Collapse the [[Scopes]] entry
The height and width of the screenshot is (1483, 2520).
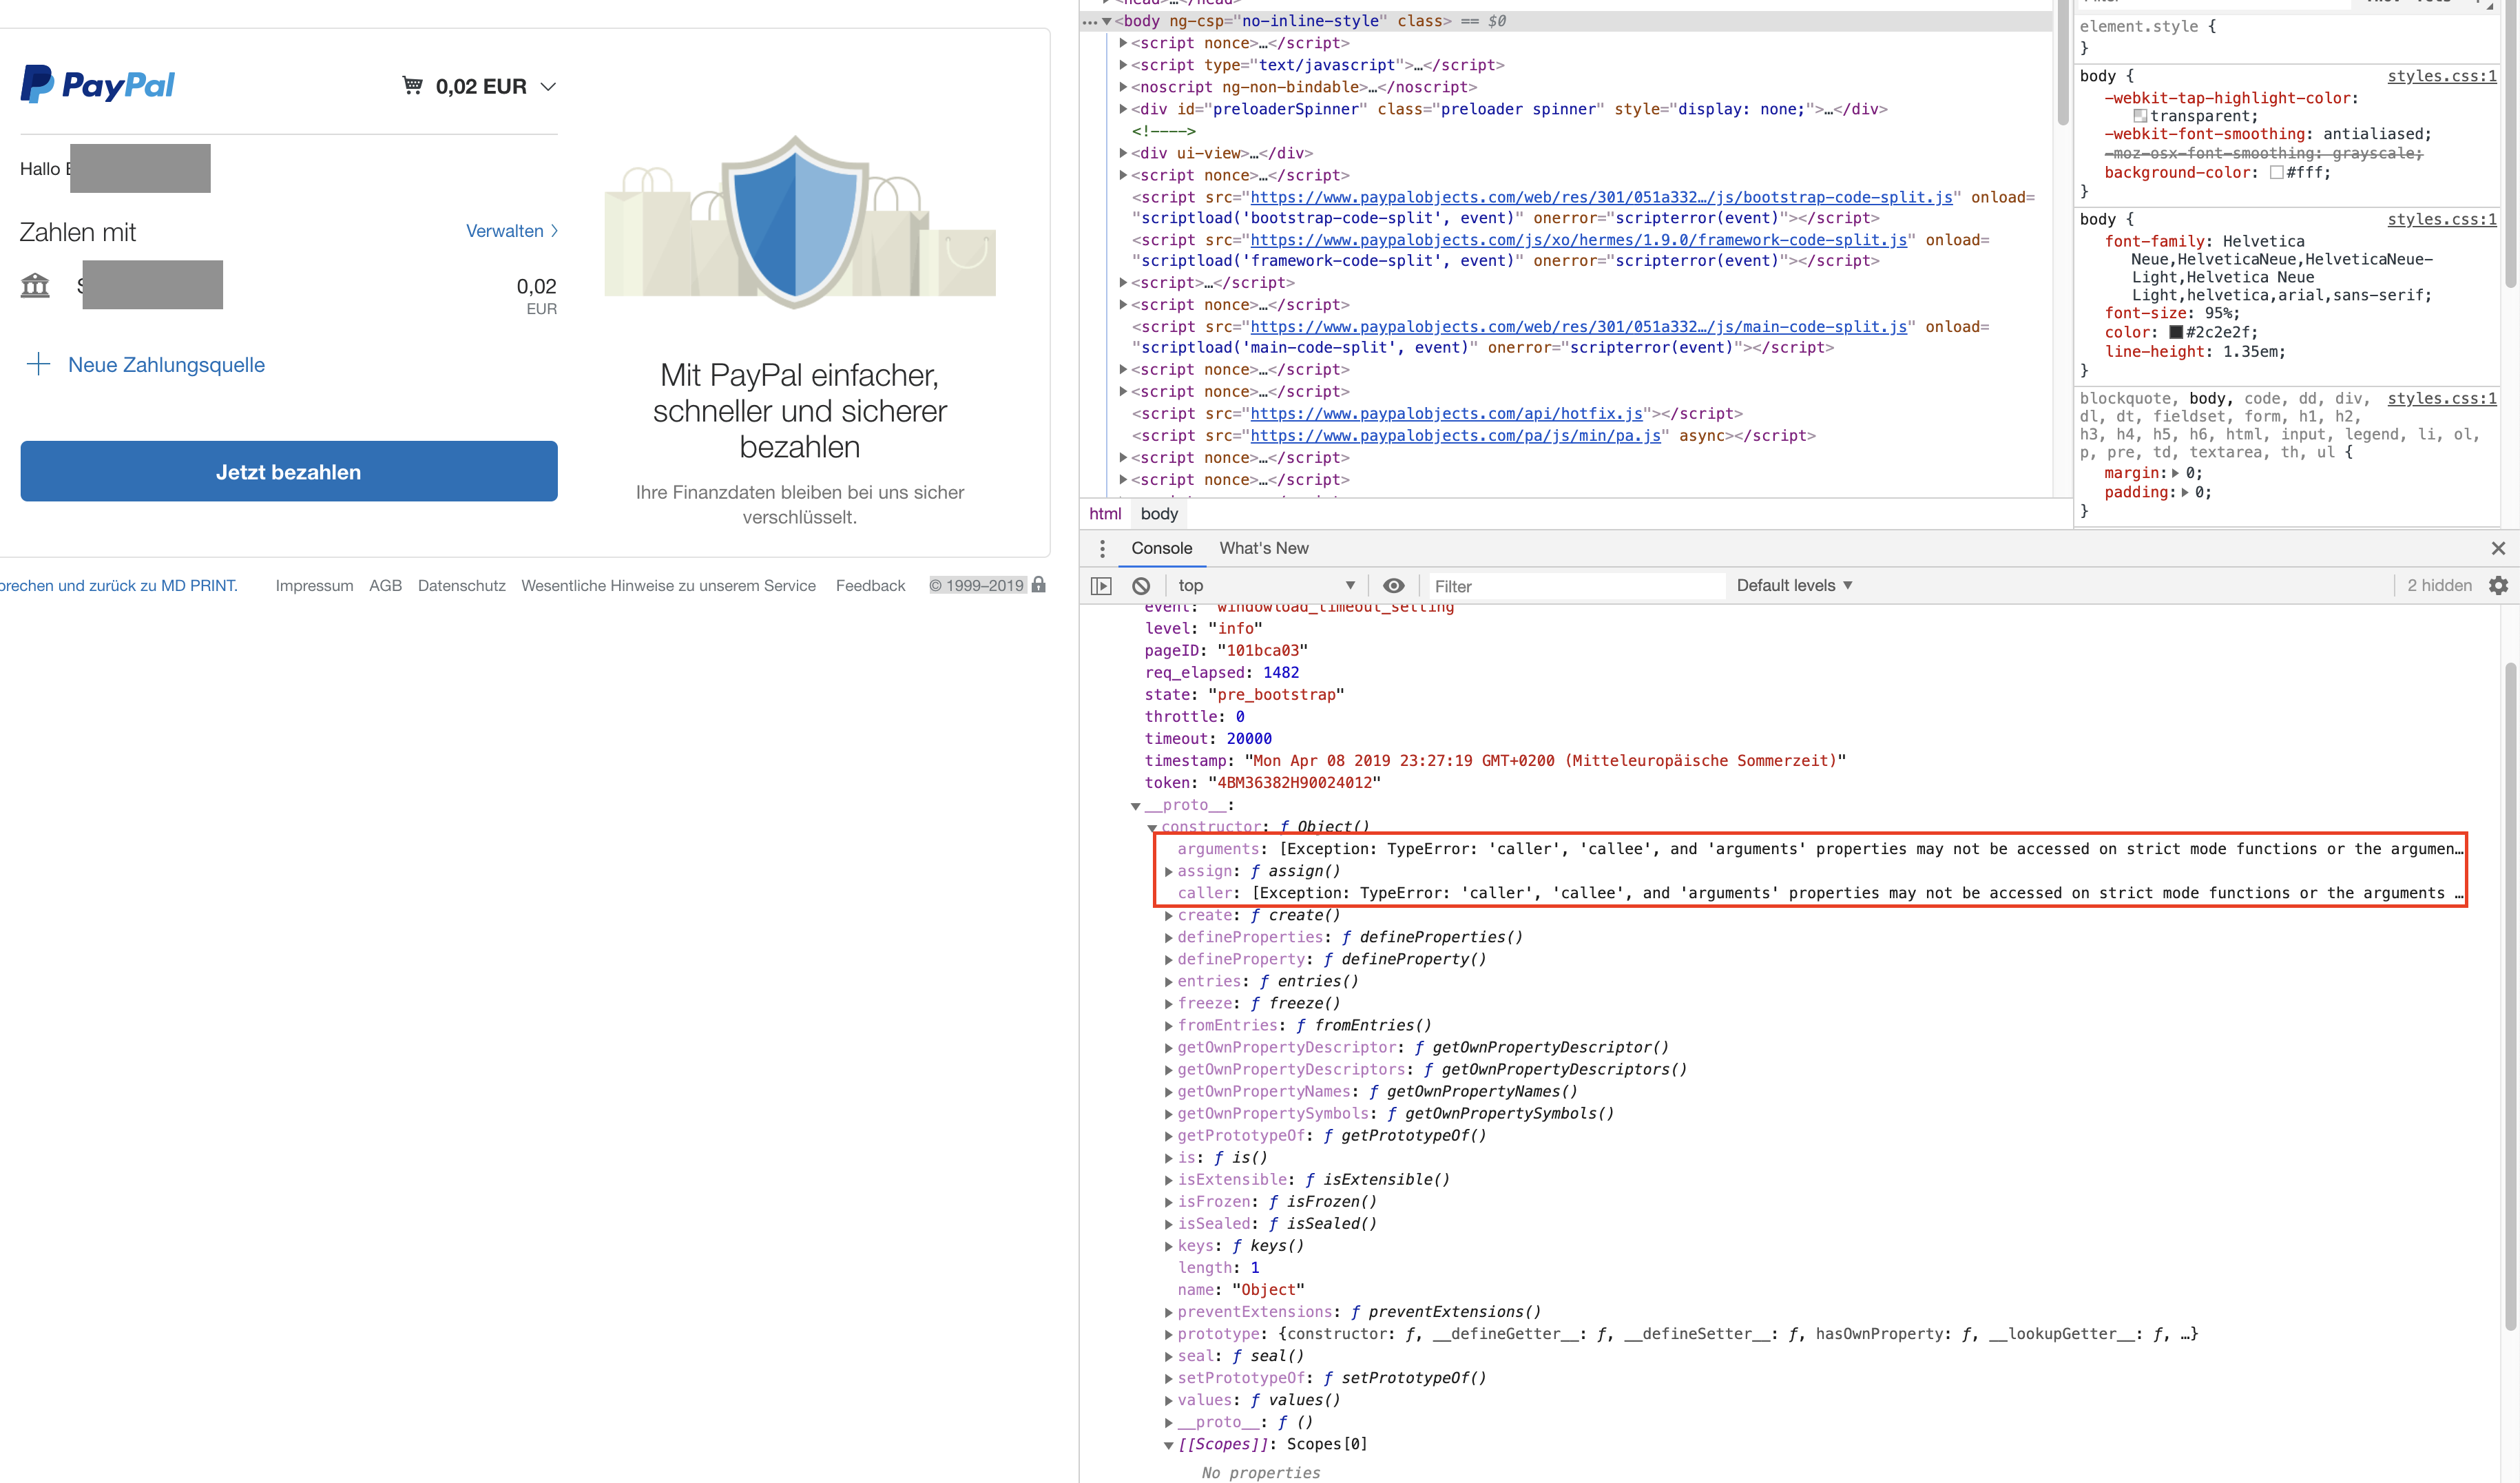[1168, 1445]
